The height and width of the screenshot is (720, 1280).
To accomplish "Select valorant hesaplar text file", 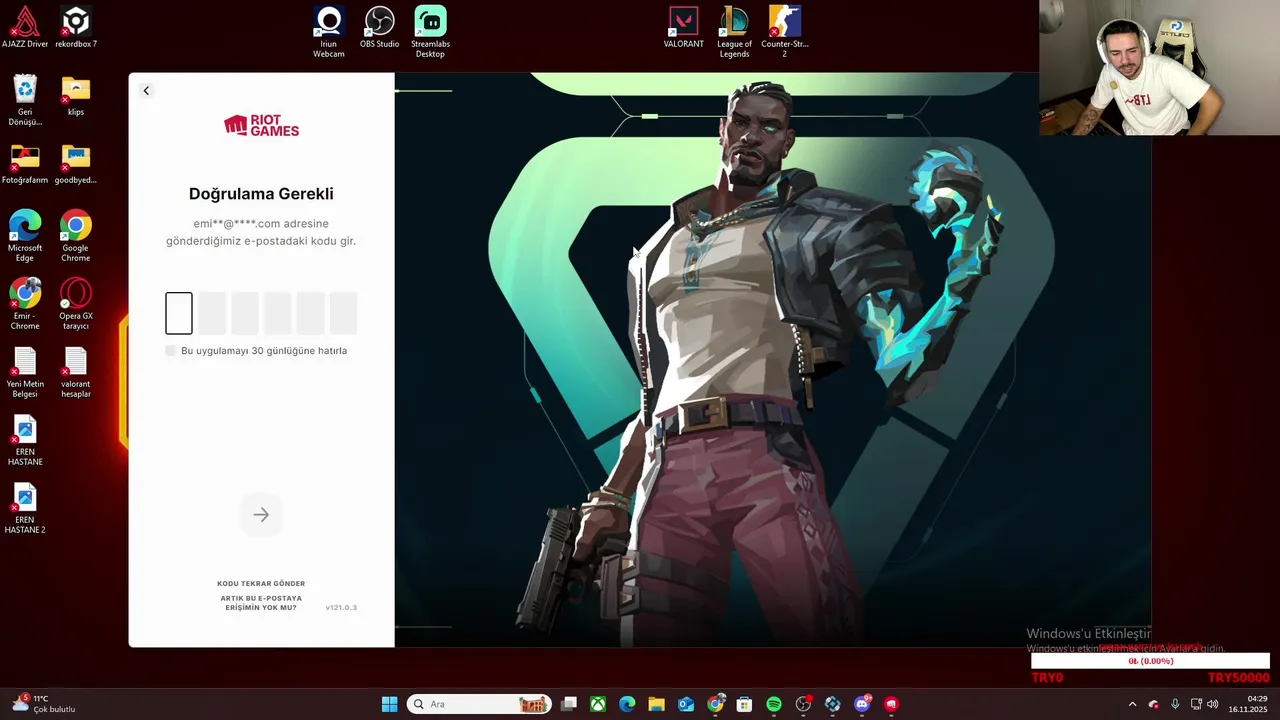I will click(76, 372).
